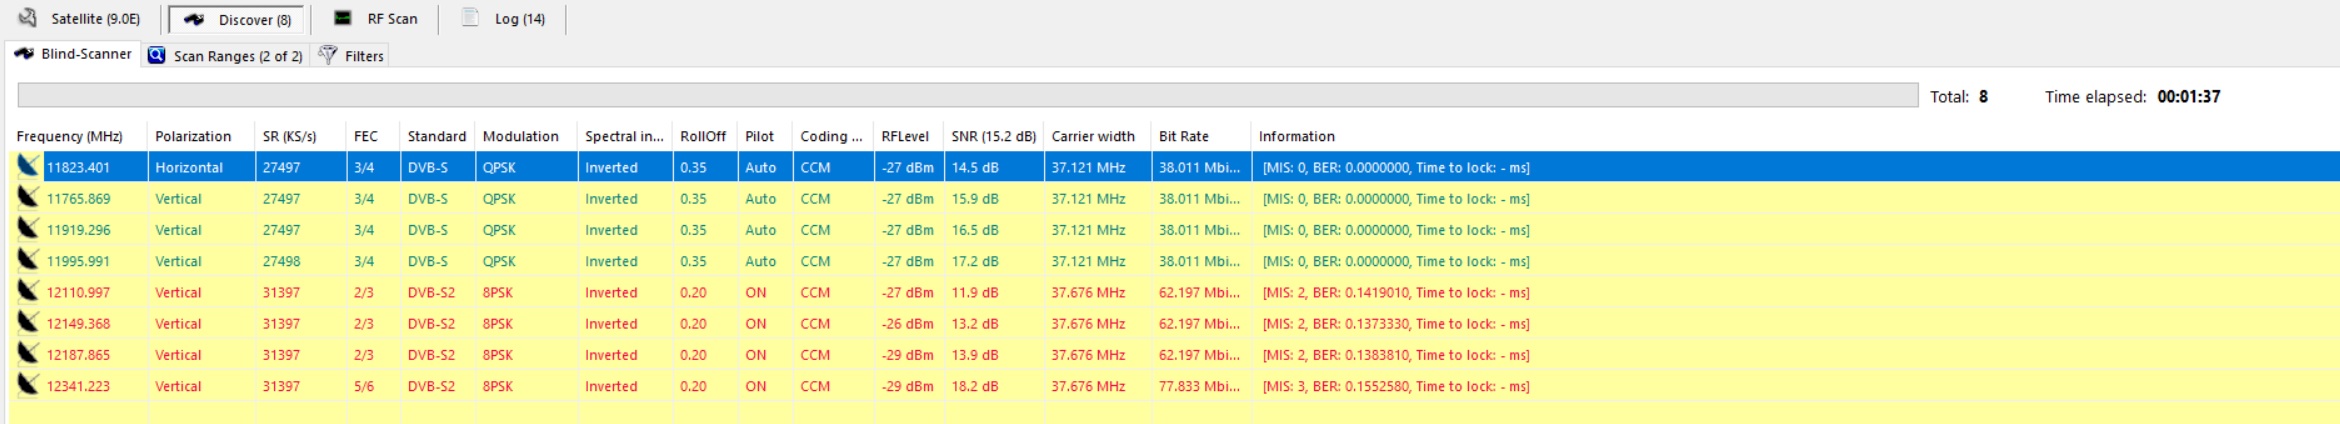Click the Log document icon

pyautogui.click(x=470, y=17)
